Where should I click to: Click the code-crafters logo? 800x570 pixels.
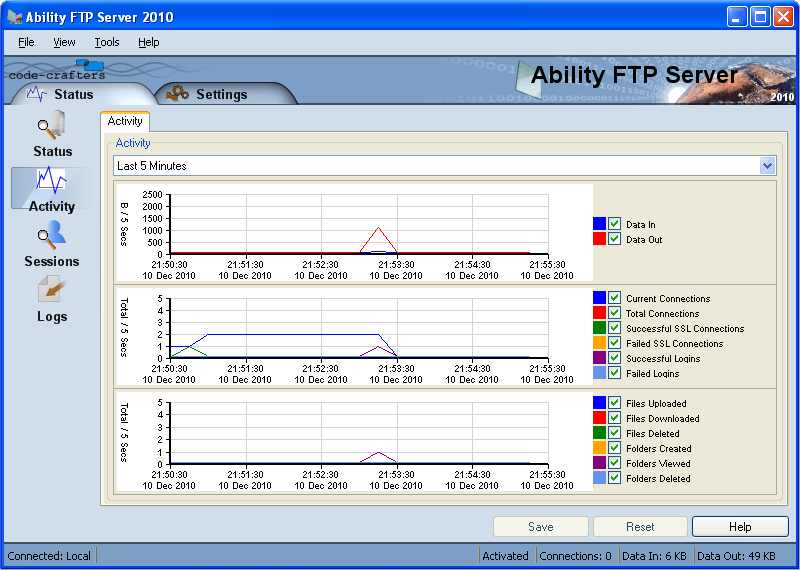[x=57, y=70]
